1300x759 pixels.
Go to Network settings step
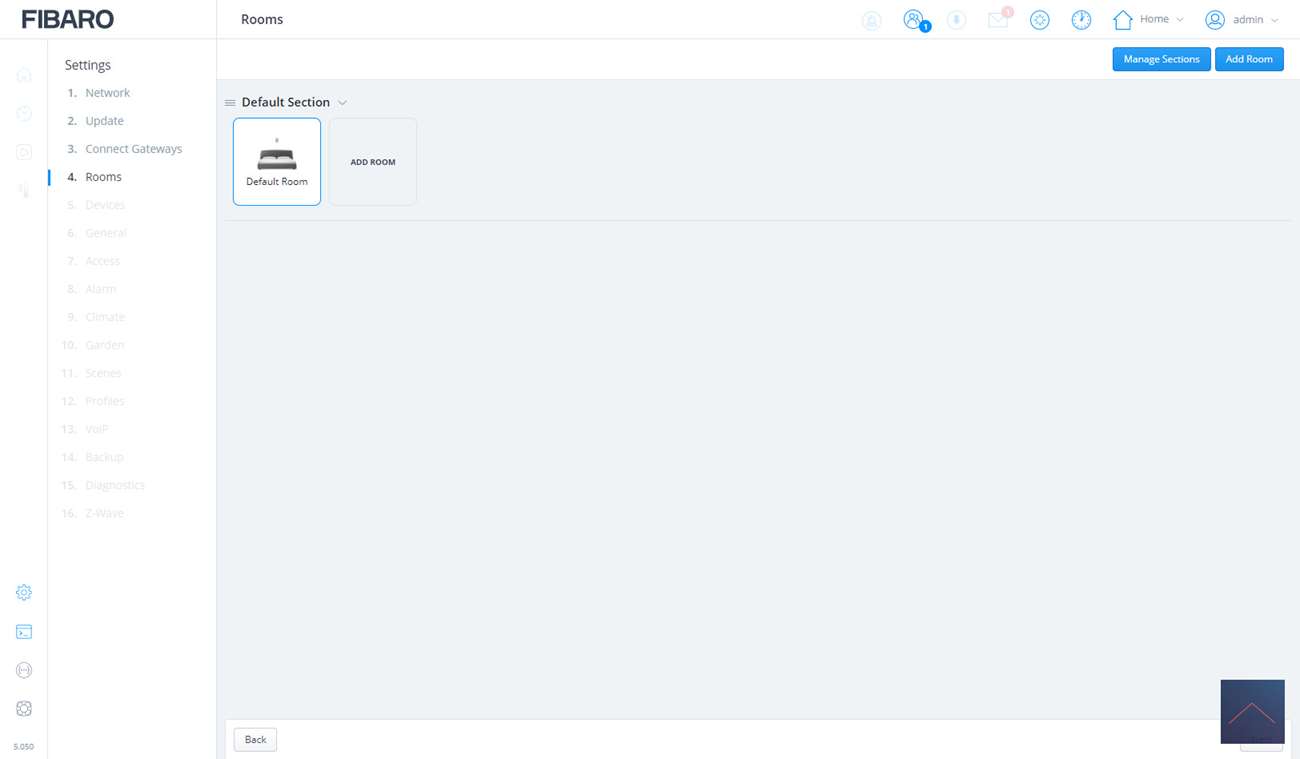point(107,93)
